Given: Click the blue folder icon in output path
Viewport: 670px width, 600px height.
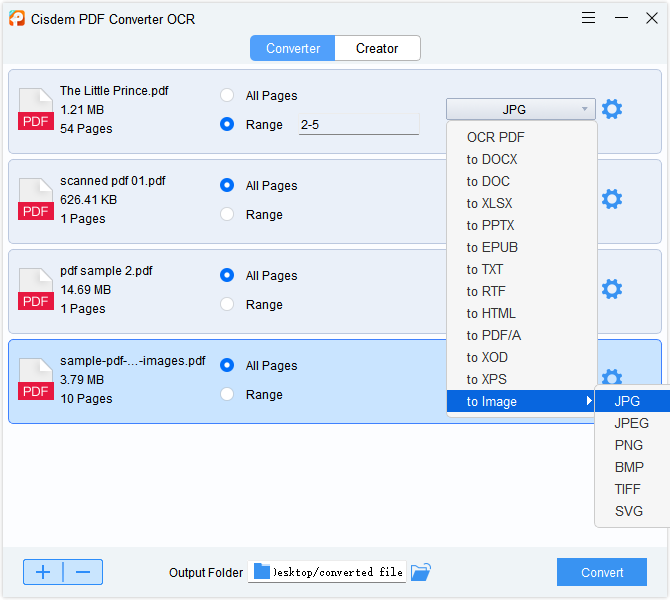Looking at the screenshot, I should (262, 571).
